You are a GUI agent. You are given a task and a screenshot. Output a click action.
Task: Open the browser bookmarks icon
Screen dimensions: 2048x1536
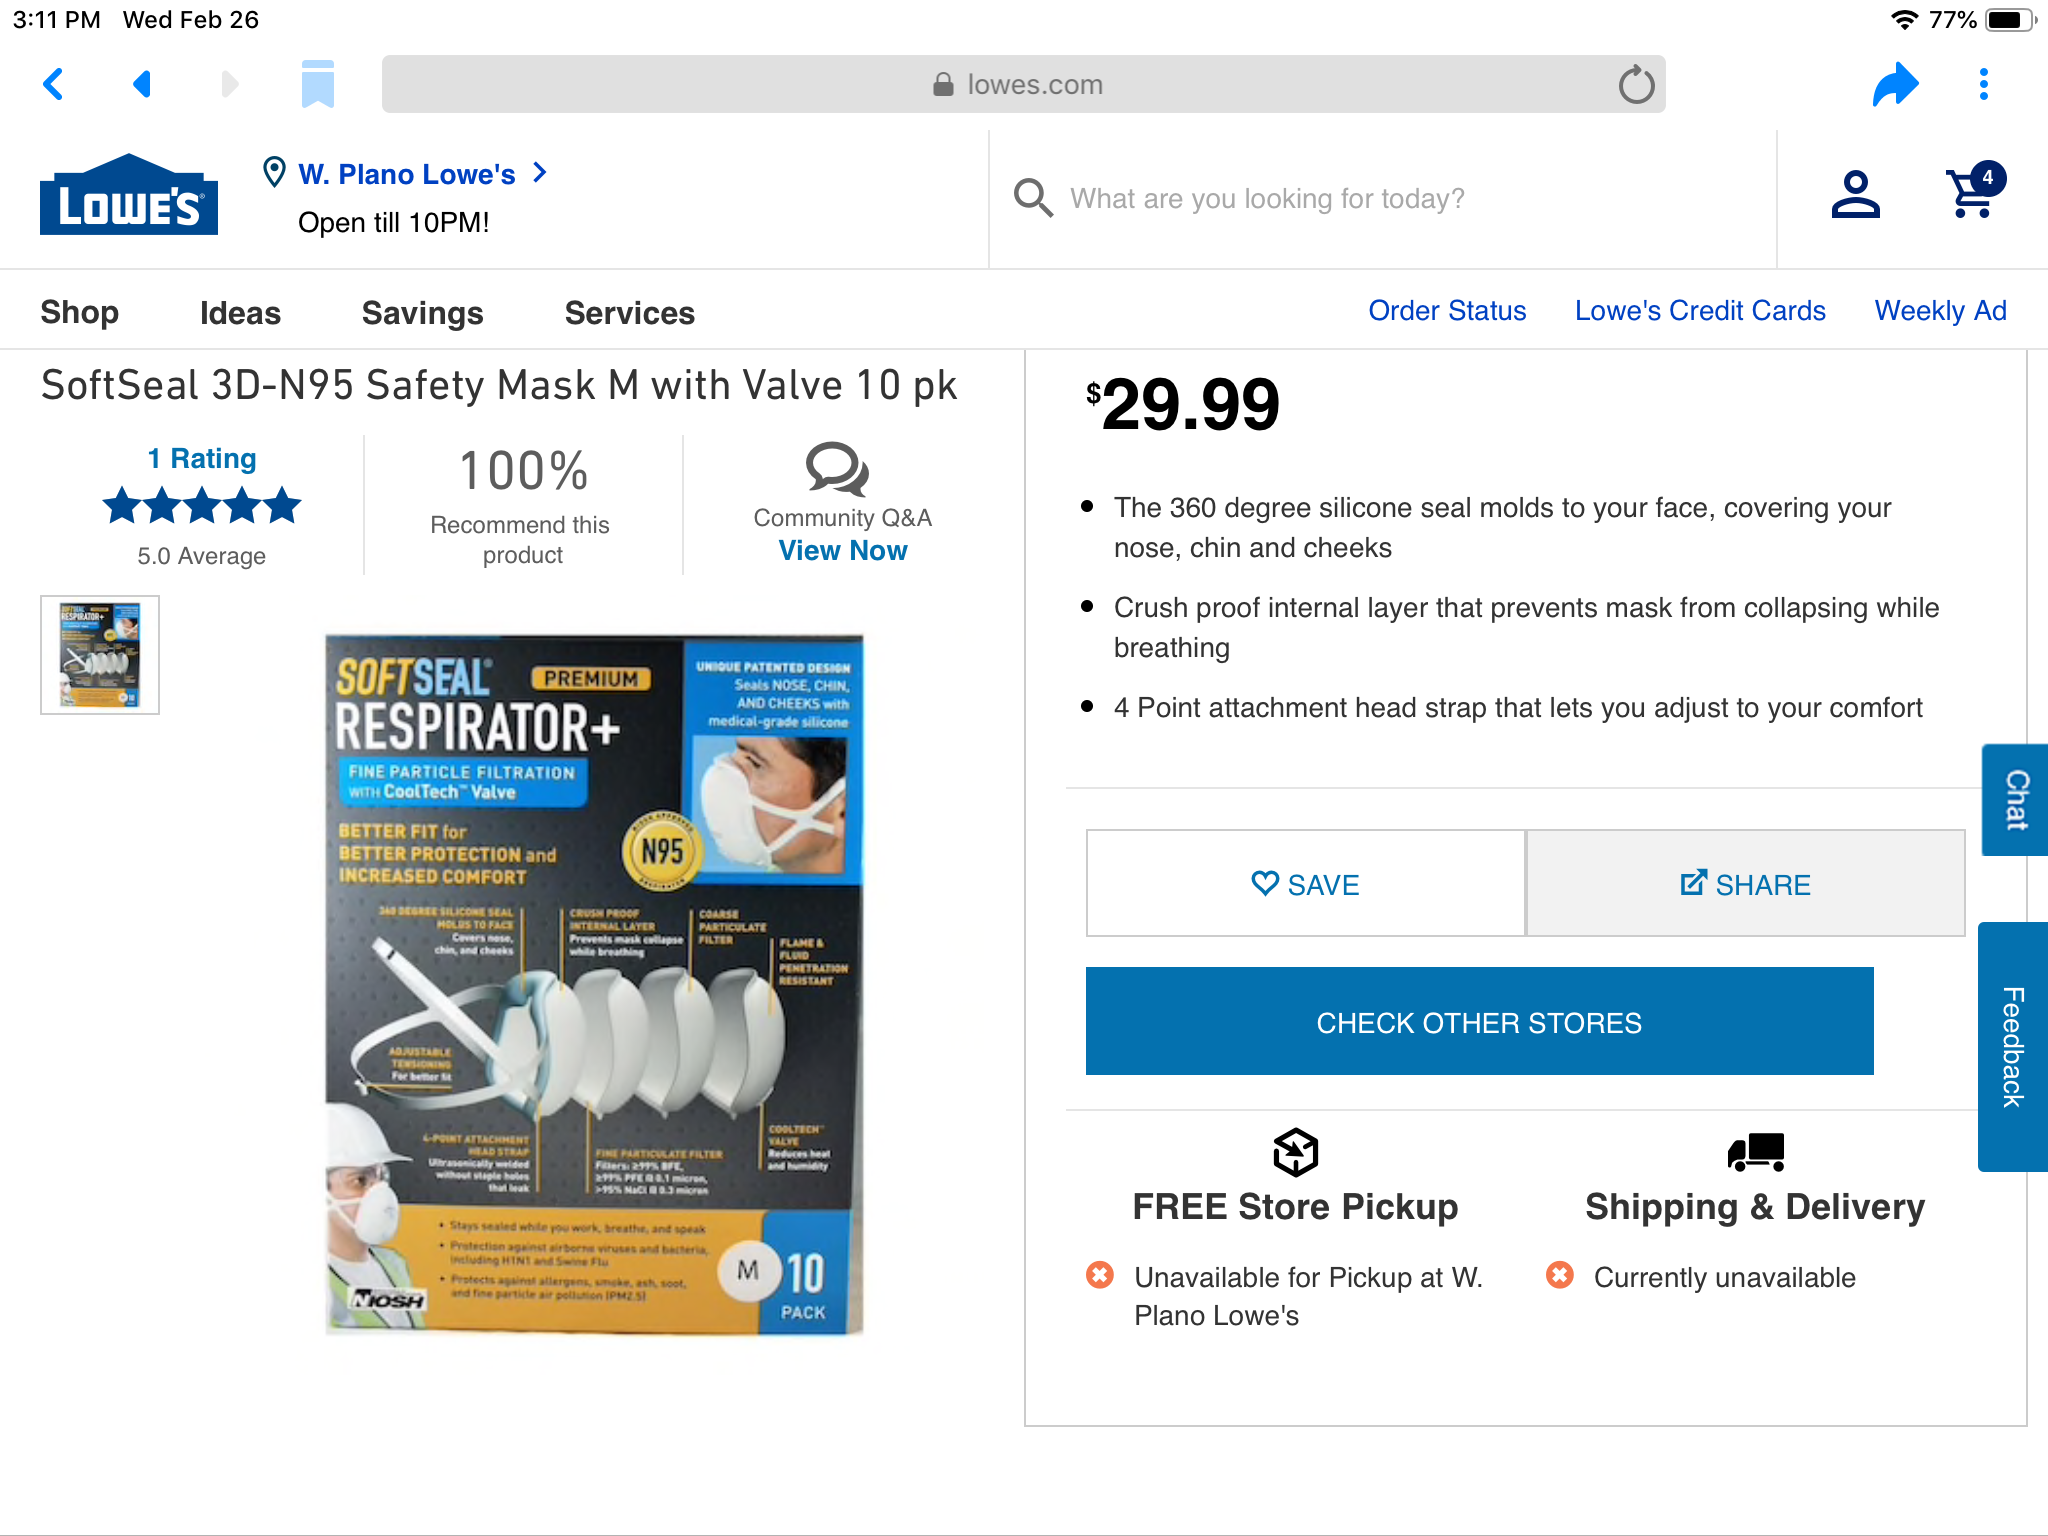click(x=317, y=84)
